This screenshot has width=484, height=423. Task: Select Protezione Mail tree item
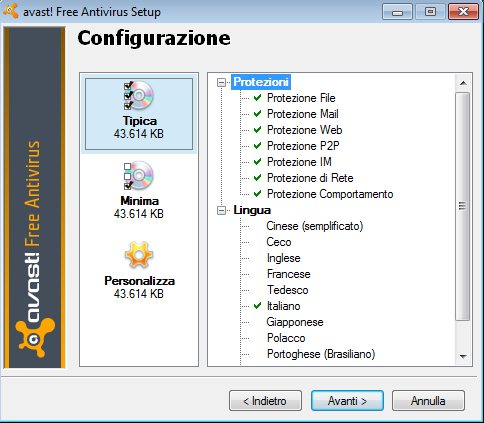click(303, 114)
